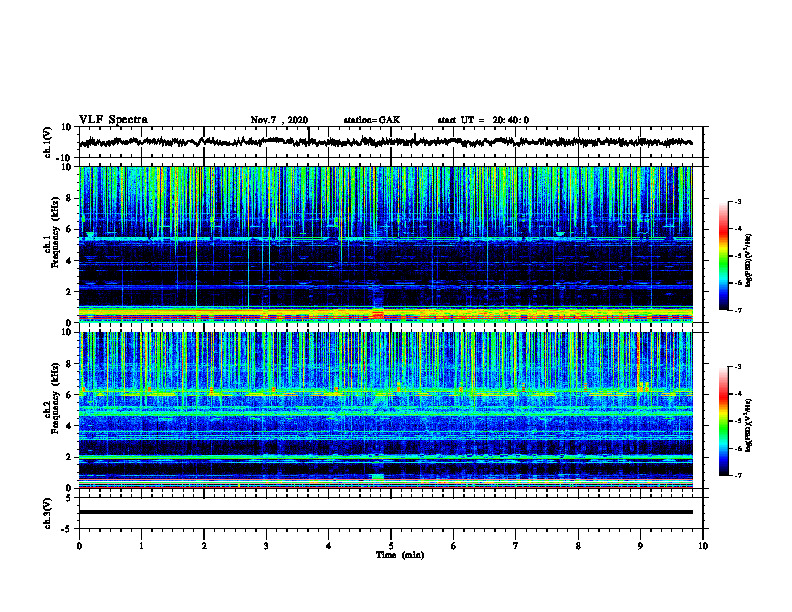Select the "Nov.7 , 2020" date text

coord(279,120)
